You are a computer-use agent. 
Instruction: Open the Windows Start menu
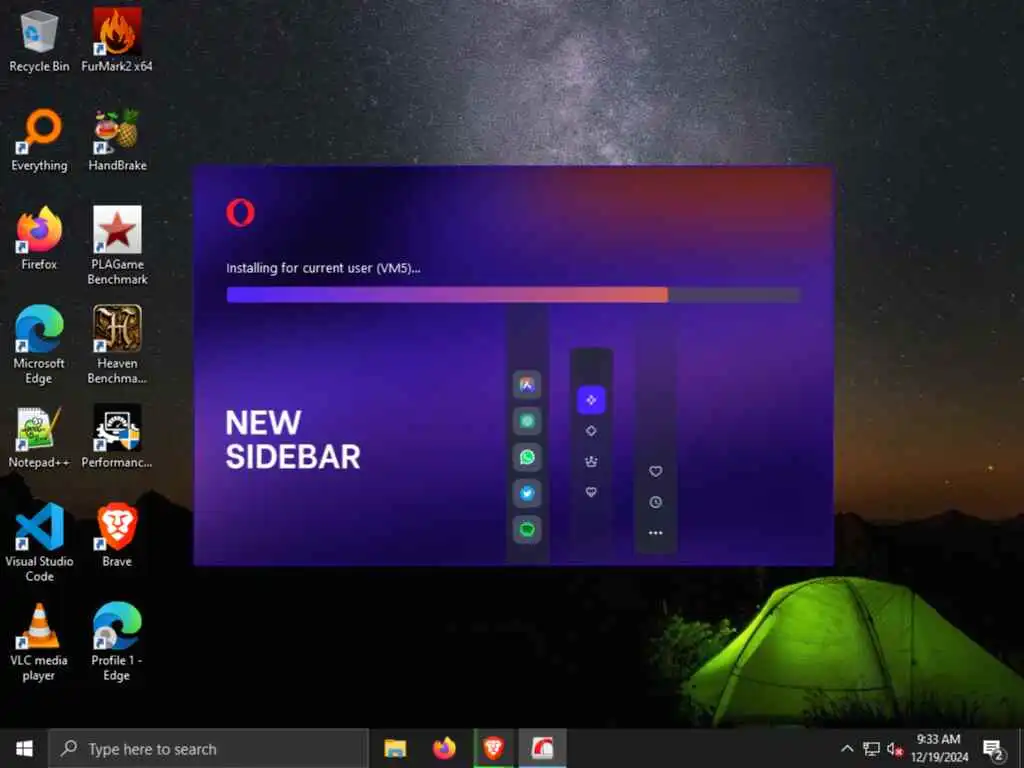24,748
